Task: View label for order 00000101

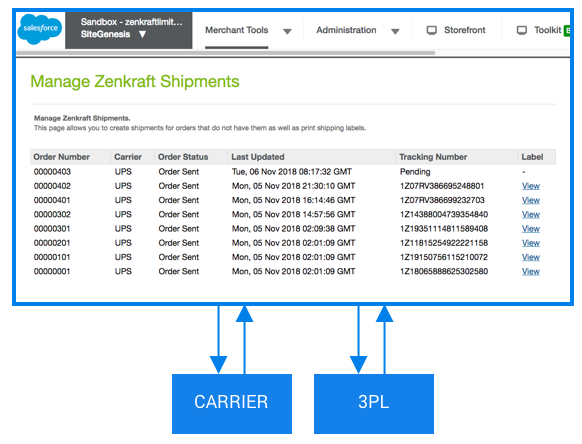Action: [x=531, y=257]
